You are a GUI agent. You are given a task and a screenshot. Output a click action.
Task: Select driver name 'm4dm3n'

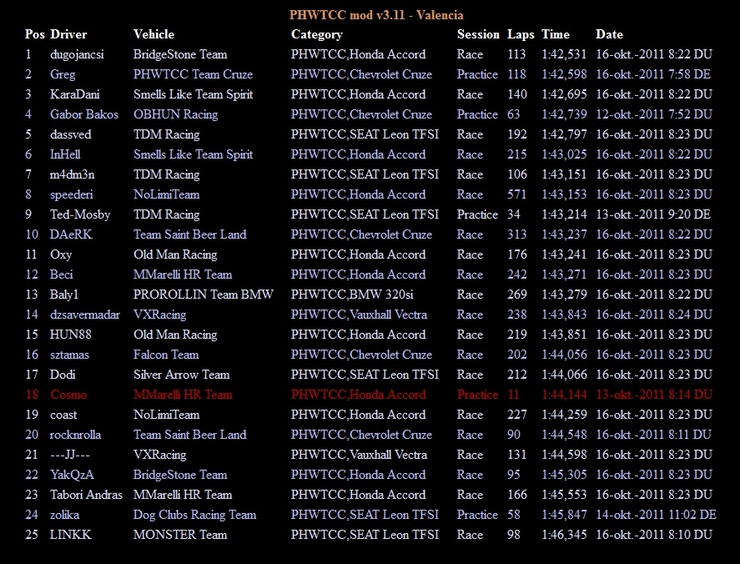pyautogui.click(x=72, y=175)
